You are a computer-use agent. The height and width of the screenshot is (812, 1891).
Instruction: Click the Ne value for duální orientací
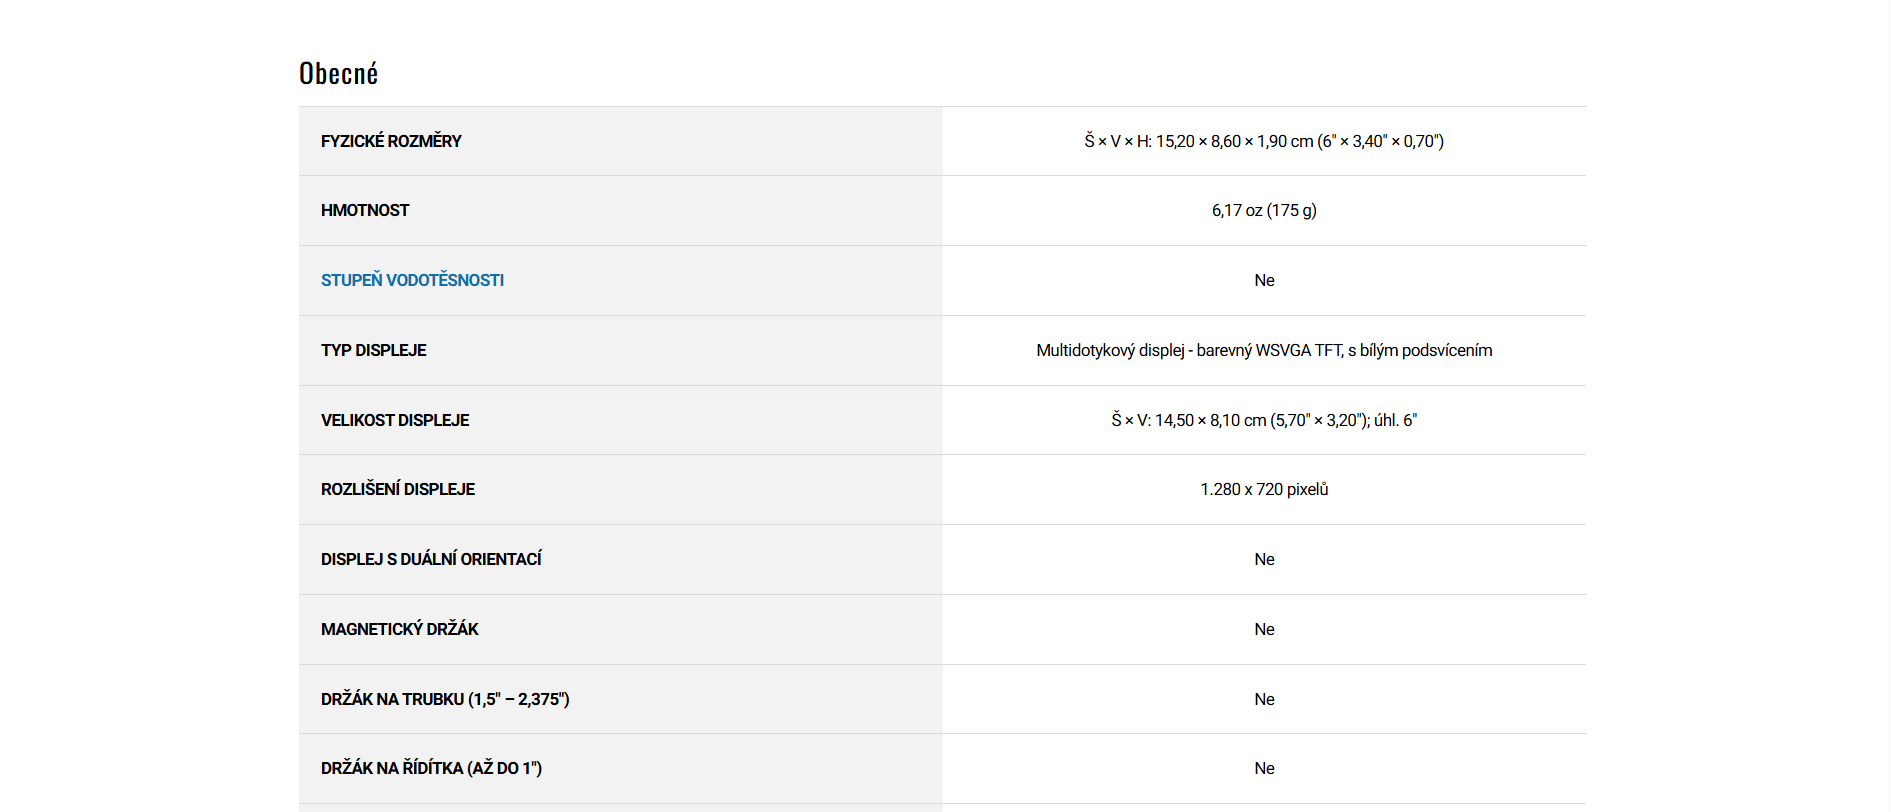pyautogui.click(x=1264, y=559)
